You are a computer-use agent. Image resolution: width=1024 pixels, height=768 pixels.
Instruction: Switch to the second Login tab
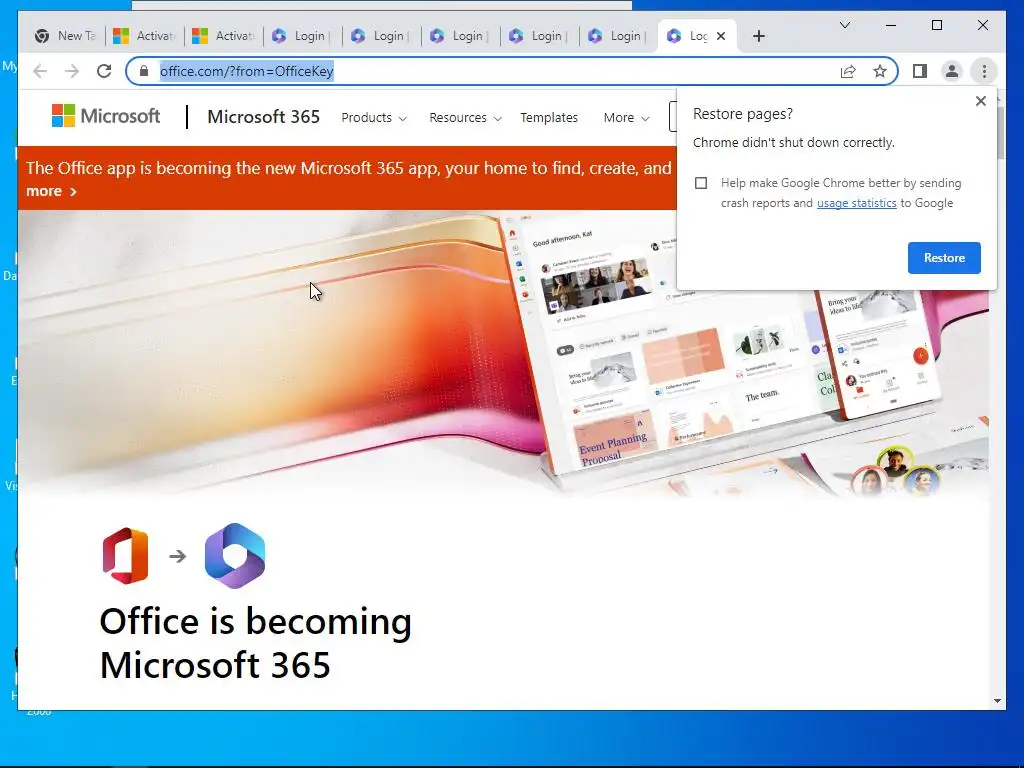click(382, 36)
